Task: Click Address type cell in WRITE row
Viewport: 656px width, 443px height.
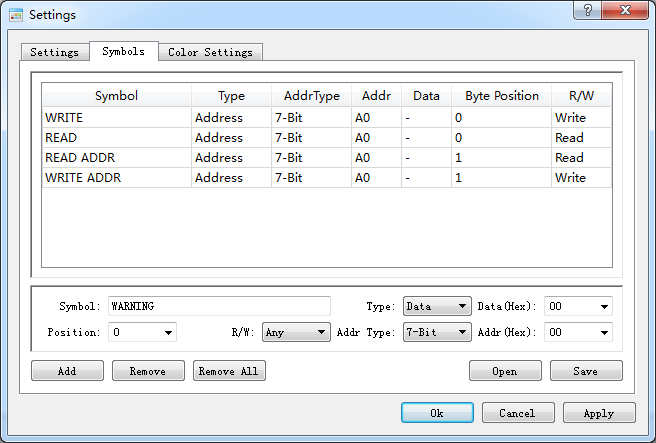Action: click(x=231, y=118)
